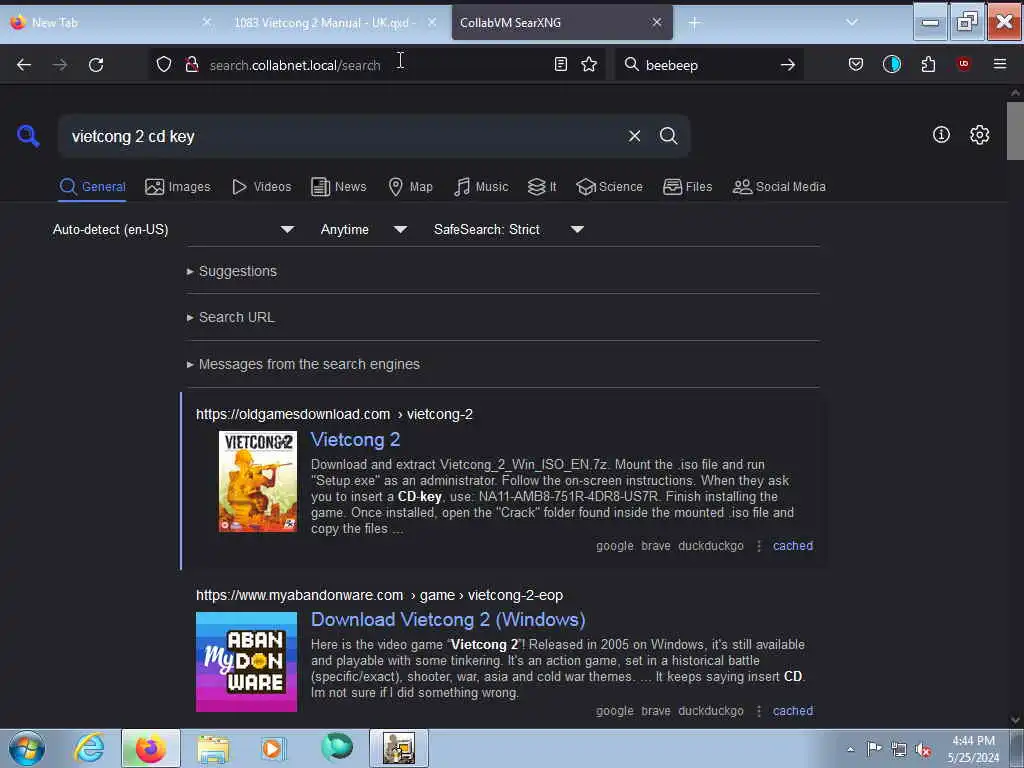
Task: Clear the SearXNG search query
Action: coord(634,136)
